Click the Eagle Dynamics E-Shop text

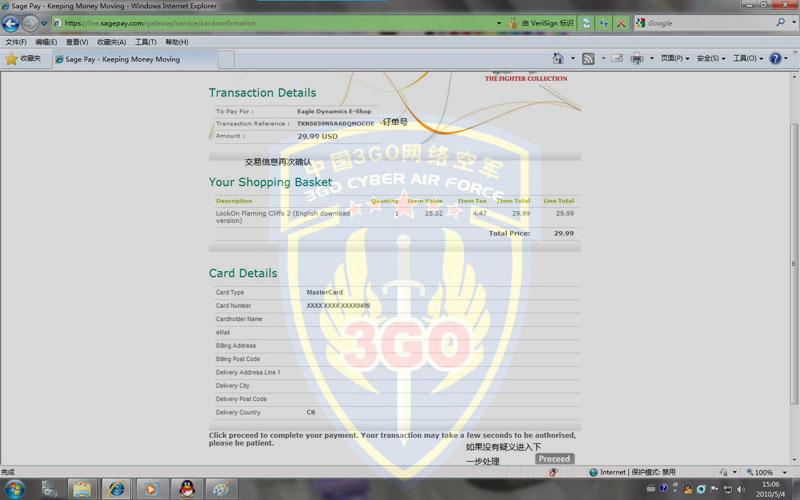[334, 111]
